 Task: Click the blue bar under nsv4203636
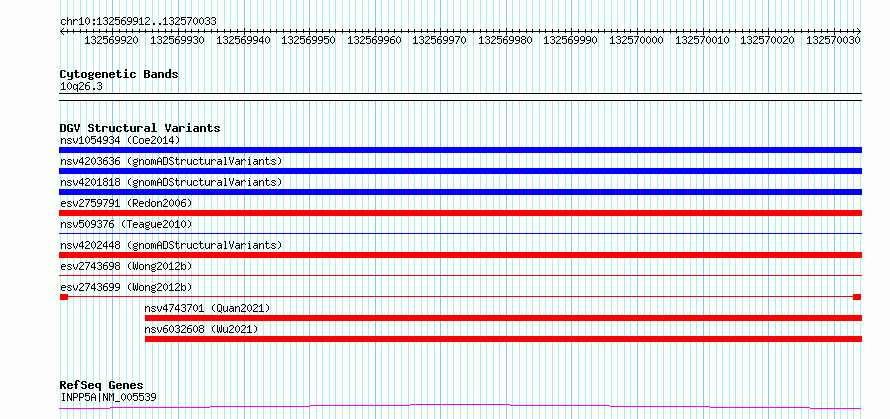pyautogui.click(x=460, y=171)
